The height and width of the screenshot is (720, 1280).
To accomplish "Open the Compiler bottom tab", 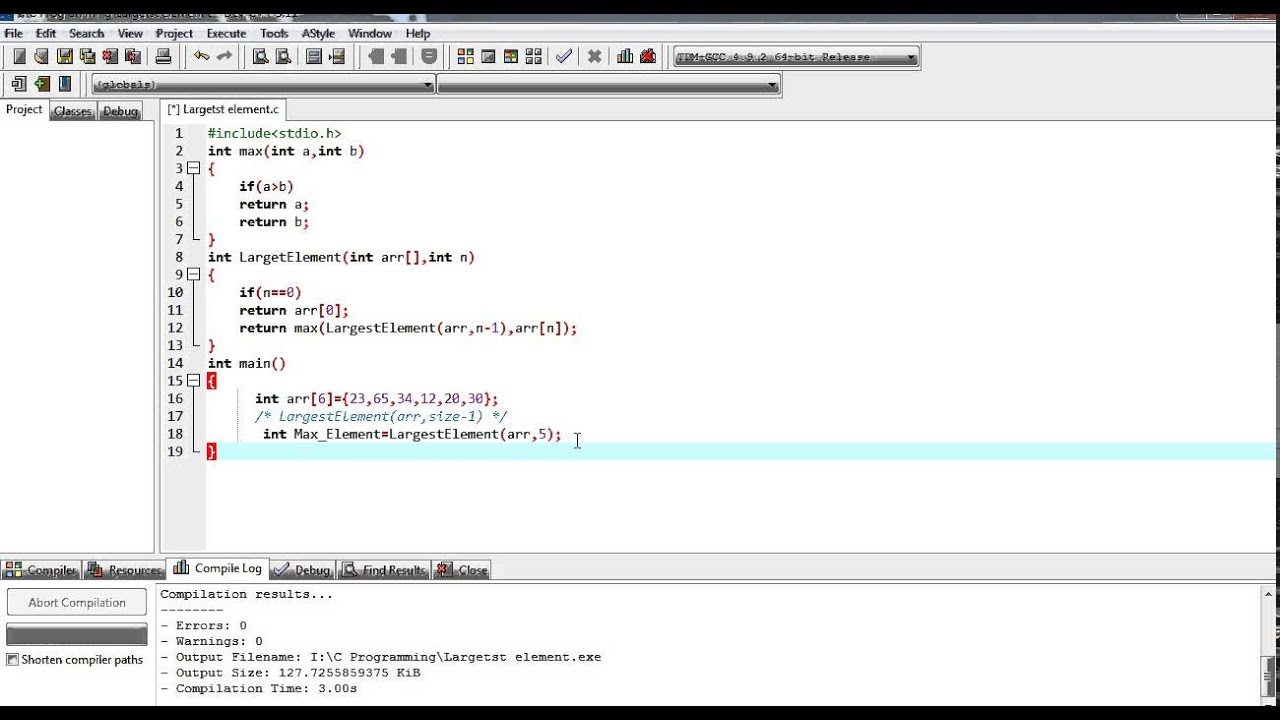I will [x=41, y=570].
